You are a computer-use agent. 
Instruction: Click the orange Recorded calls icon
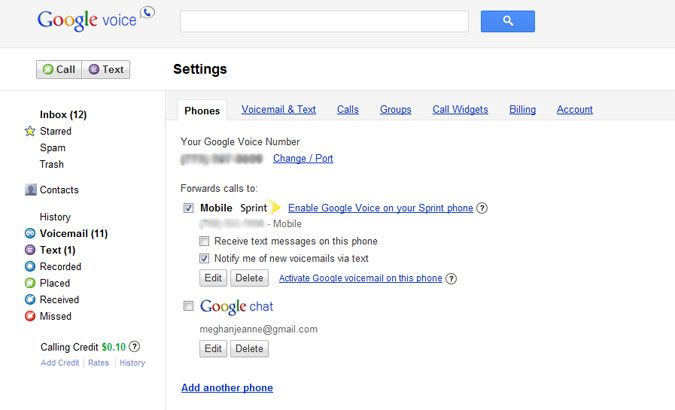click(31, 267)
